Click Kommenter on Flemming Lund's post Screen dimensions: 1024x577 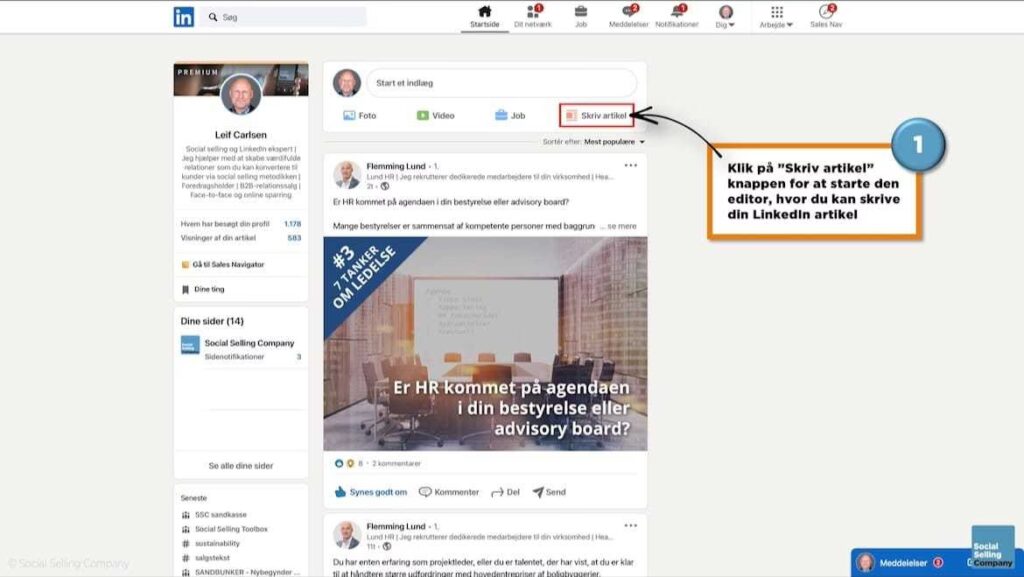pos(449,492)
